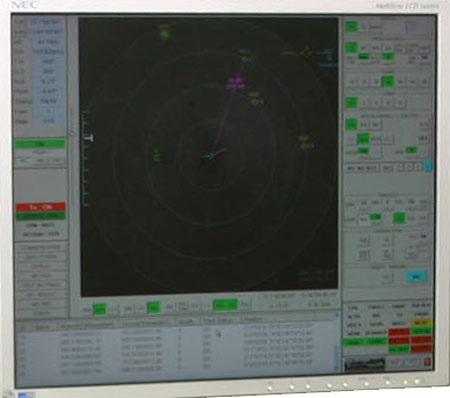Click the arrow at the top of the track table scrollbar
This screenshot has width=450, height=398.
point(336,315)
